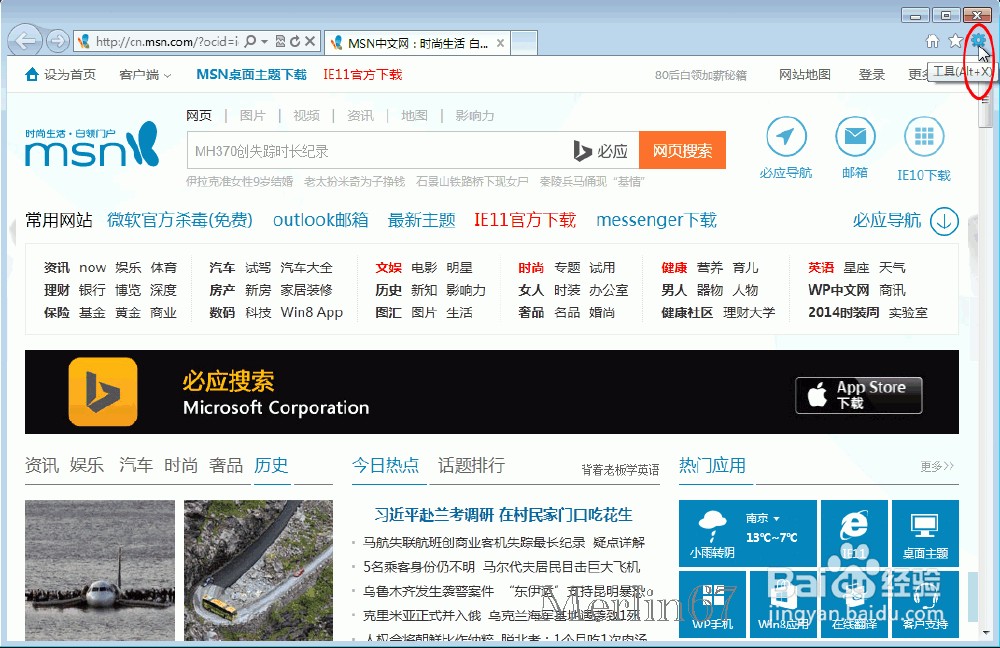The image size is (1000, 648).
Task: Open headline 习近平赴兰考调研 在村民家门口吃花生
Action: click(503, 515)
